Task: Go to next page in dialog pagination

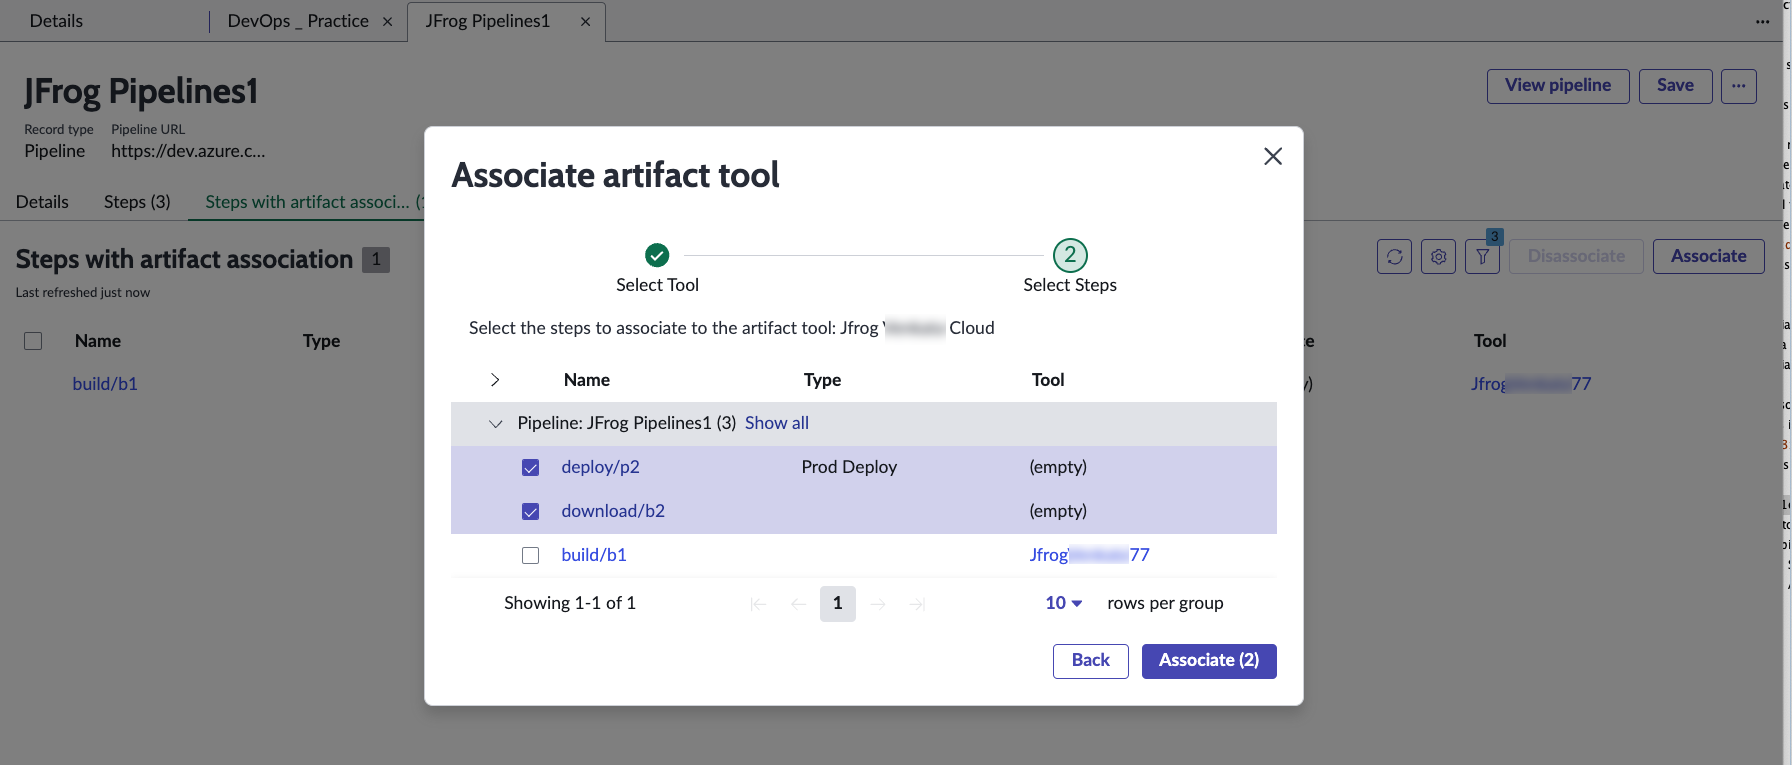Action: tap(878, 604)
